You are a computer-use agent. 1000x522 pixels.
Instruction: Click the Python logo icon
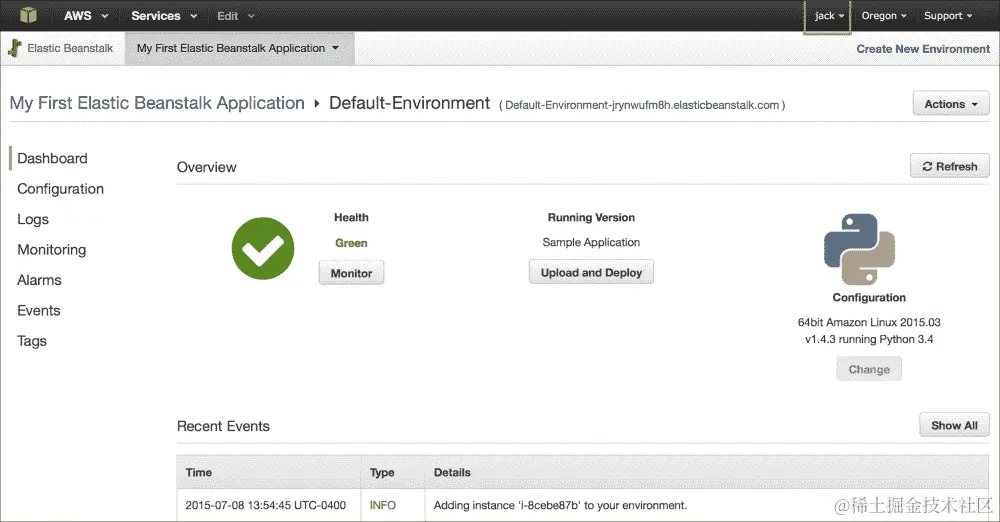coord(859,249)
